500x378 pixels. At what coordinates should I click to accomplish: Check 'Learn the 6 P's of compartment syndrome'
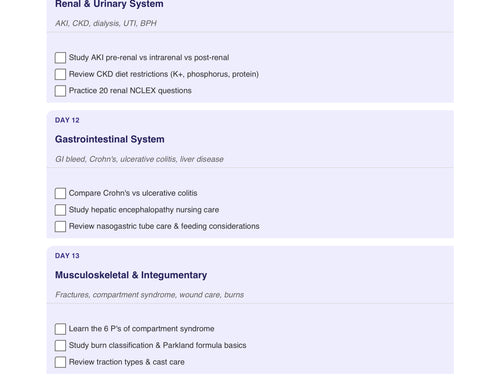[x=60, y=329]
